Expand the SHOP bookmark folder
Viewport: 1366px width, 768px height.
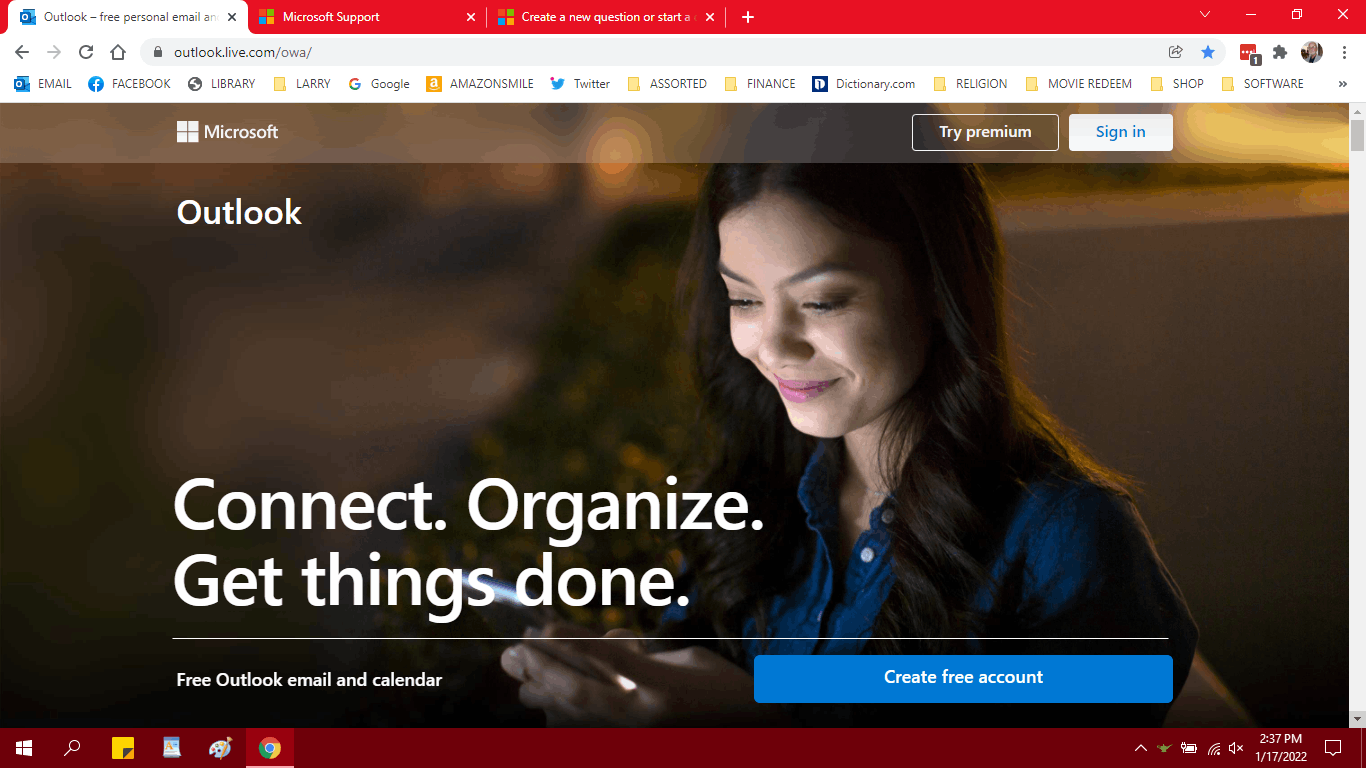[x=1176, y=84]
